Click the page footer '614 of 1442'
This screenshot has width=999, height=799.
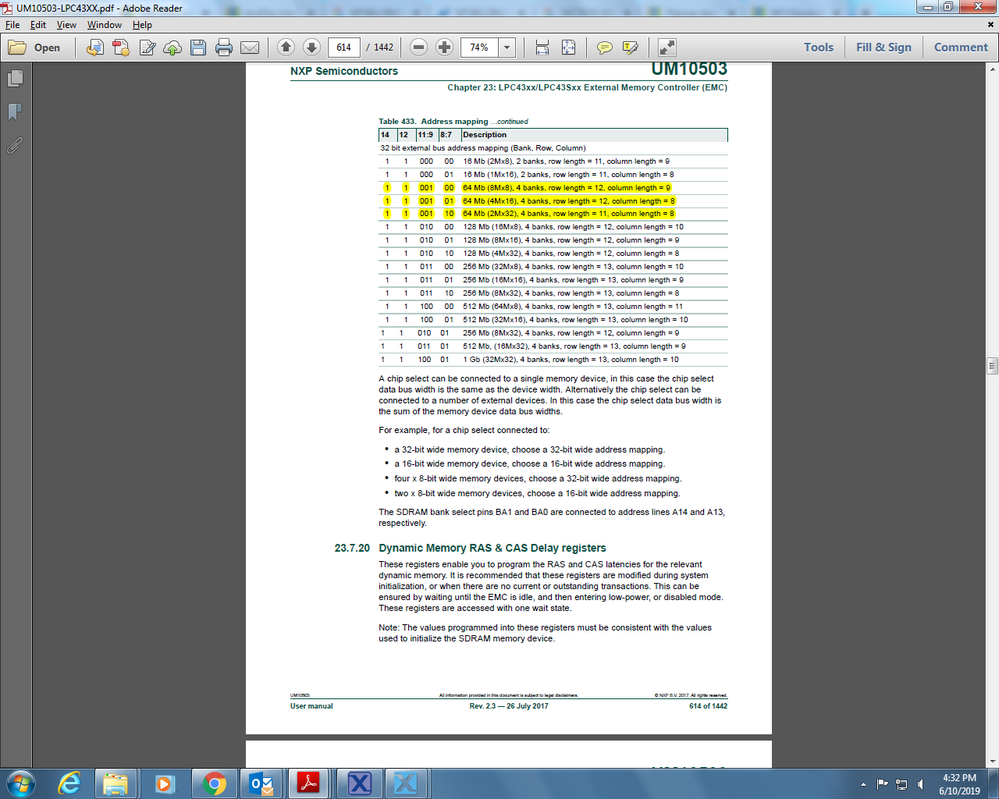click(708, 706)
